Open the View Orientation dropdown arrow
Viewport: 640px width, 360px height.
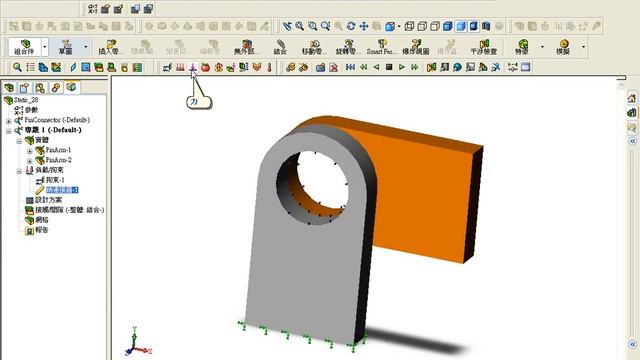pos(399,26)
